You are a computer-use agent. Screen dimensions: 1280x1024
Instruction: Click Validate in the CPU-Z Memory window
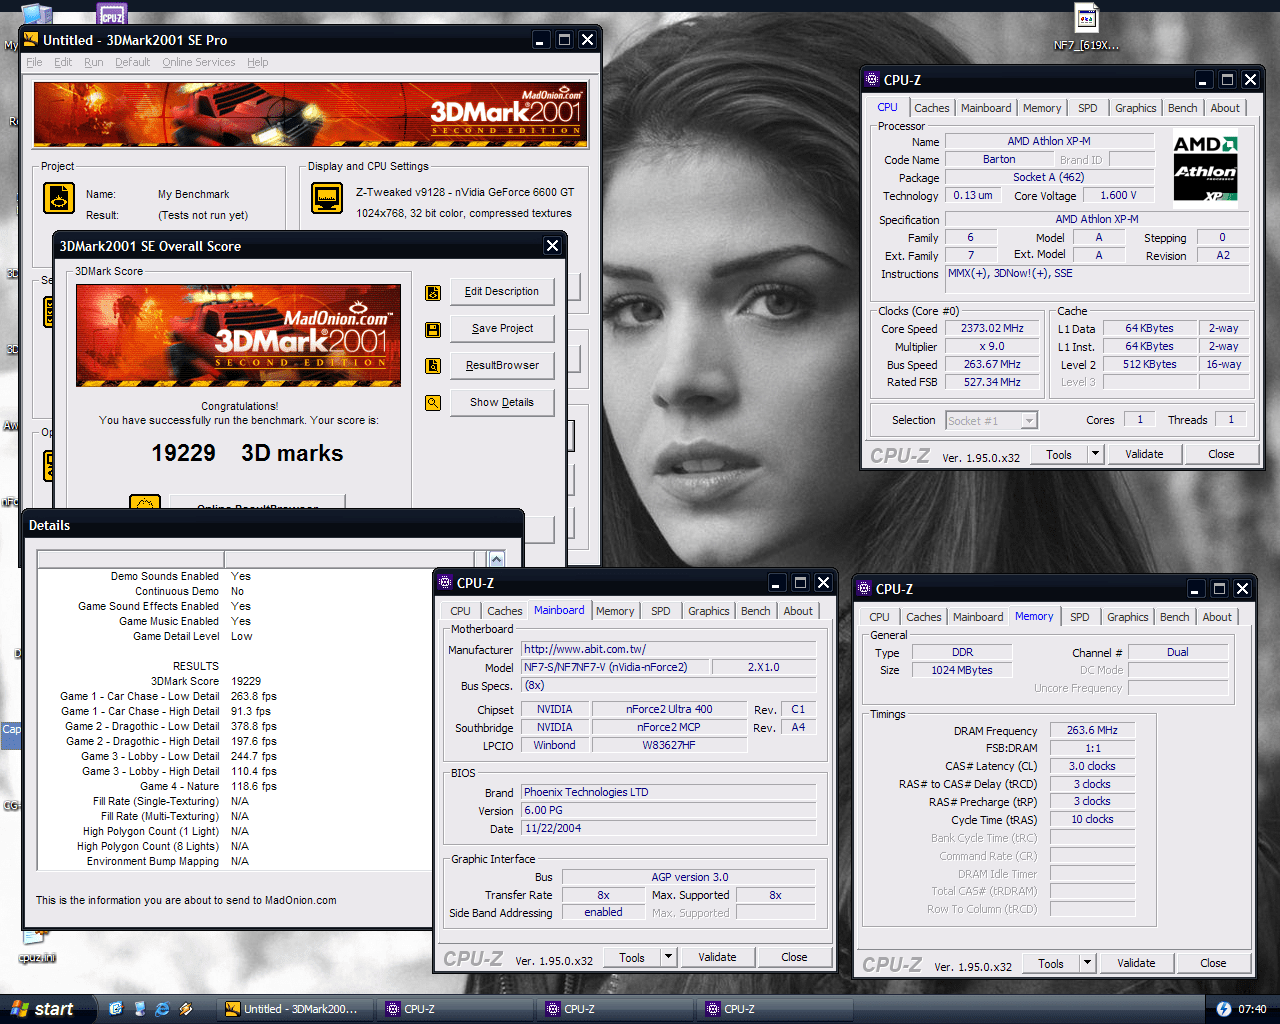[x=1136, y=963]
